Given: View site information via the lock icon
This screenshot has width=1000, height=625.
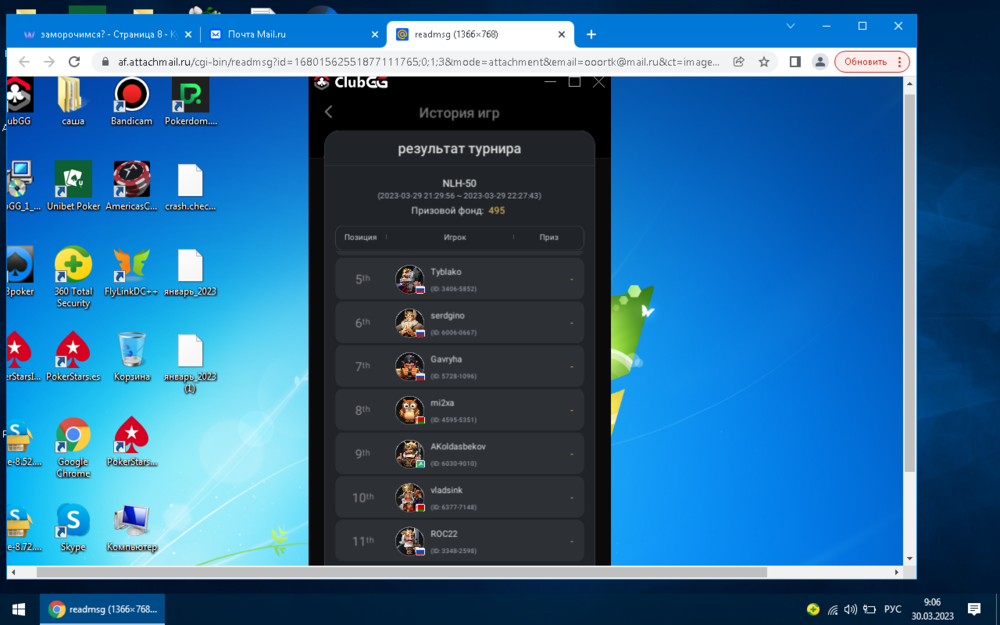Looking at the screenshot, I should pyautogui.click(x=105, y=62).
